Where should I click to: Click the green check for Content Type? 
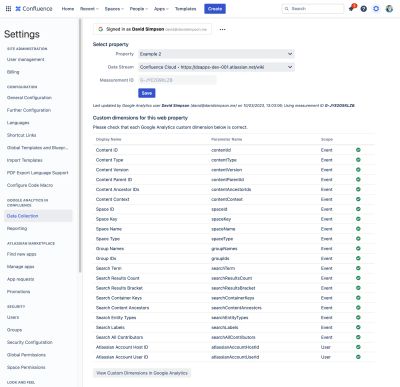[358, 160]
